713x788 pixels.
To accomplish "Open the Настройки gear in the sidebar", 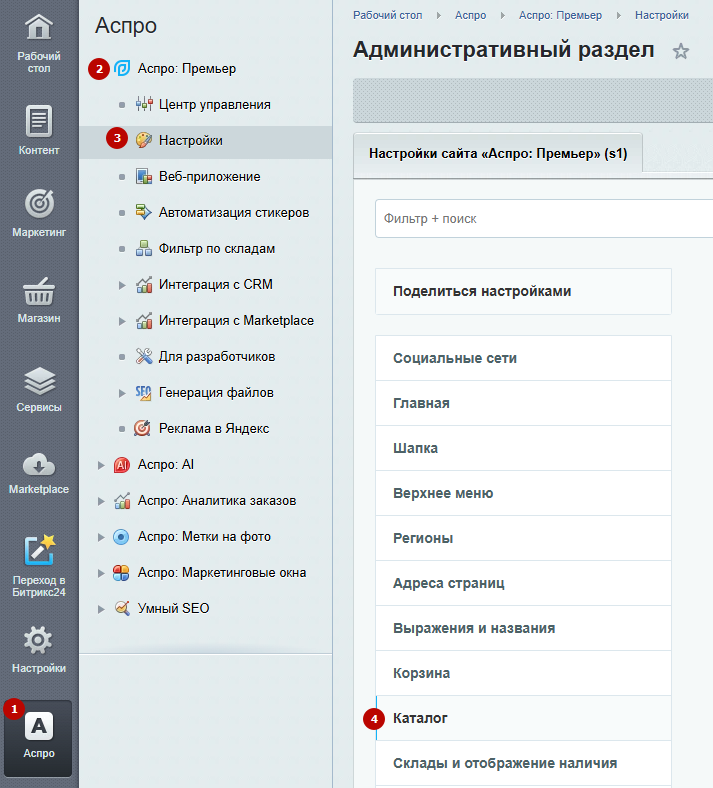I will click(39, 640).
